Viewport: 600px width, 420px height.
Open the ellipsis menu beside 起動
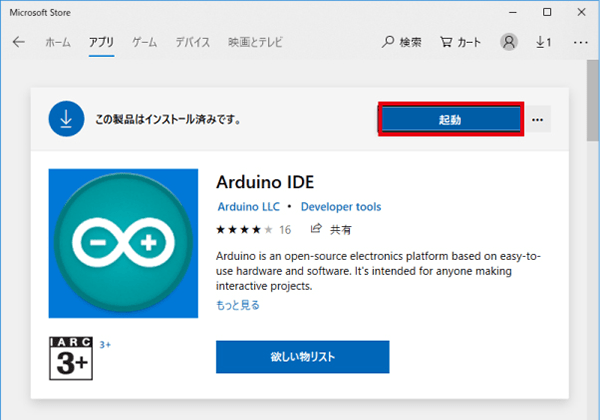tap(537, 120)
